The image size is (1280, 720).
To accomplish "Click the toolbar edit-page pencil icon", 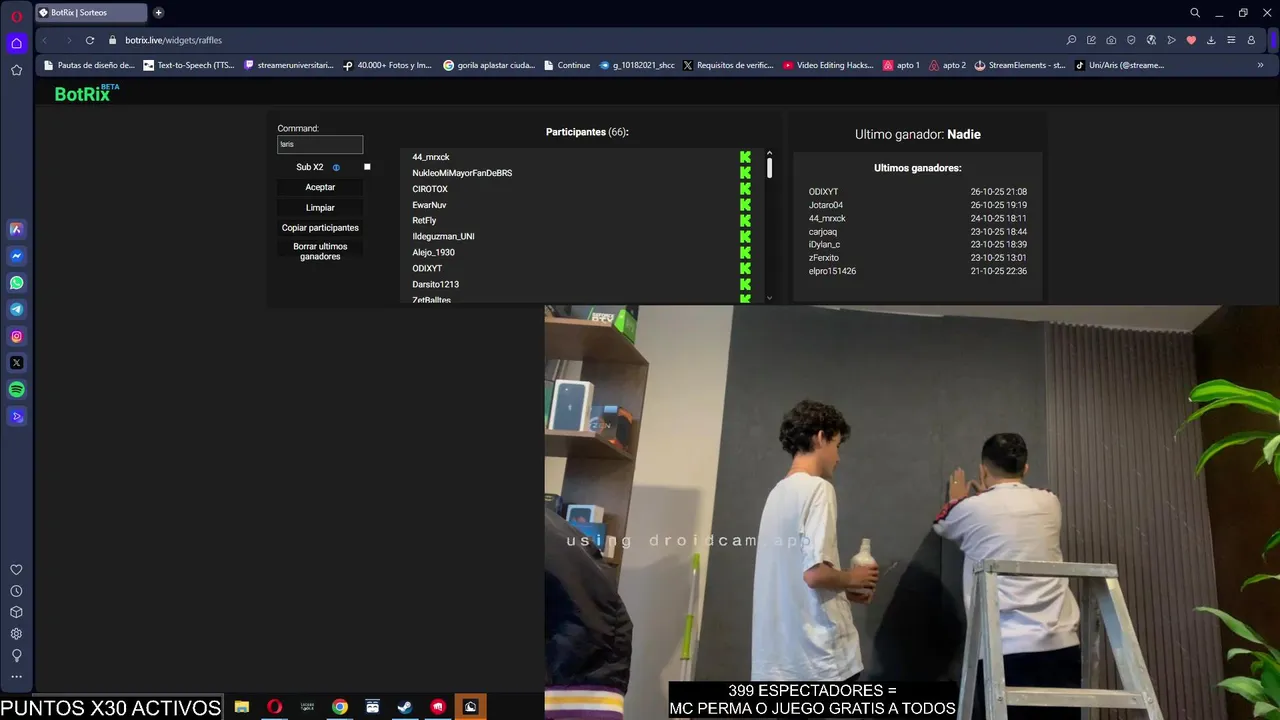I will click(x=1091, y=40).
